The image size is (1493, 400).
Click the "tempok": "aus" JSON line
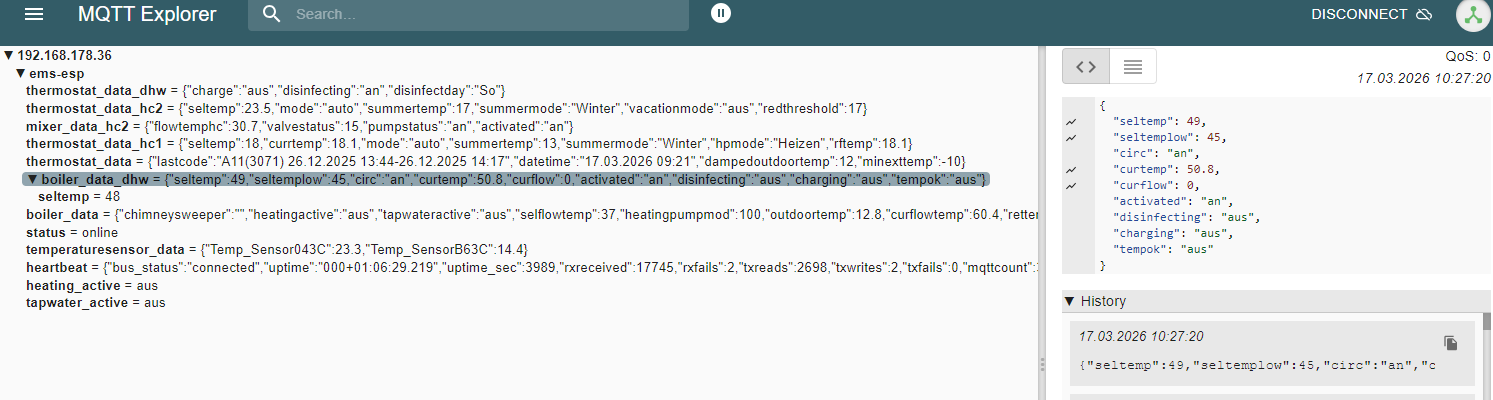point(1165,250)
